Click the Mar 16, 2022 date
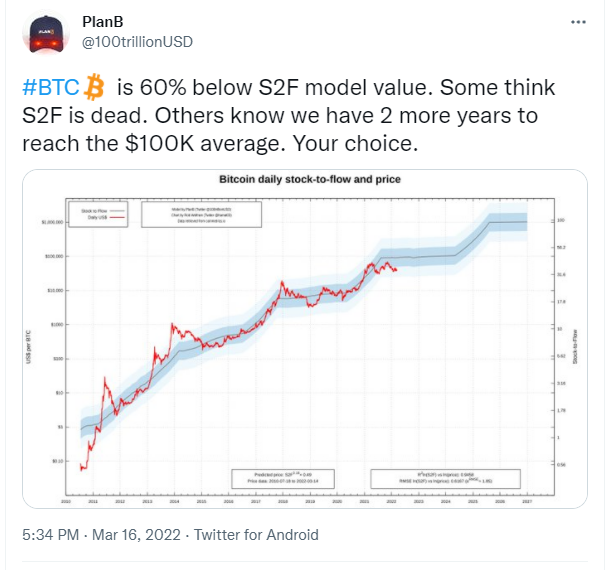The image size is (610, 570). pyautogui.click(x=136, y=535)
